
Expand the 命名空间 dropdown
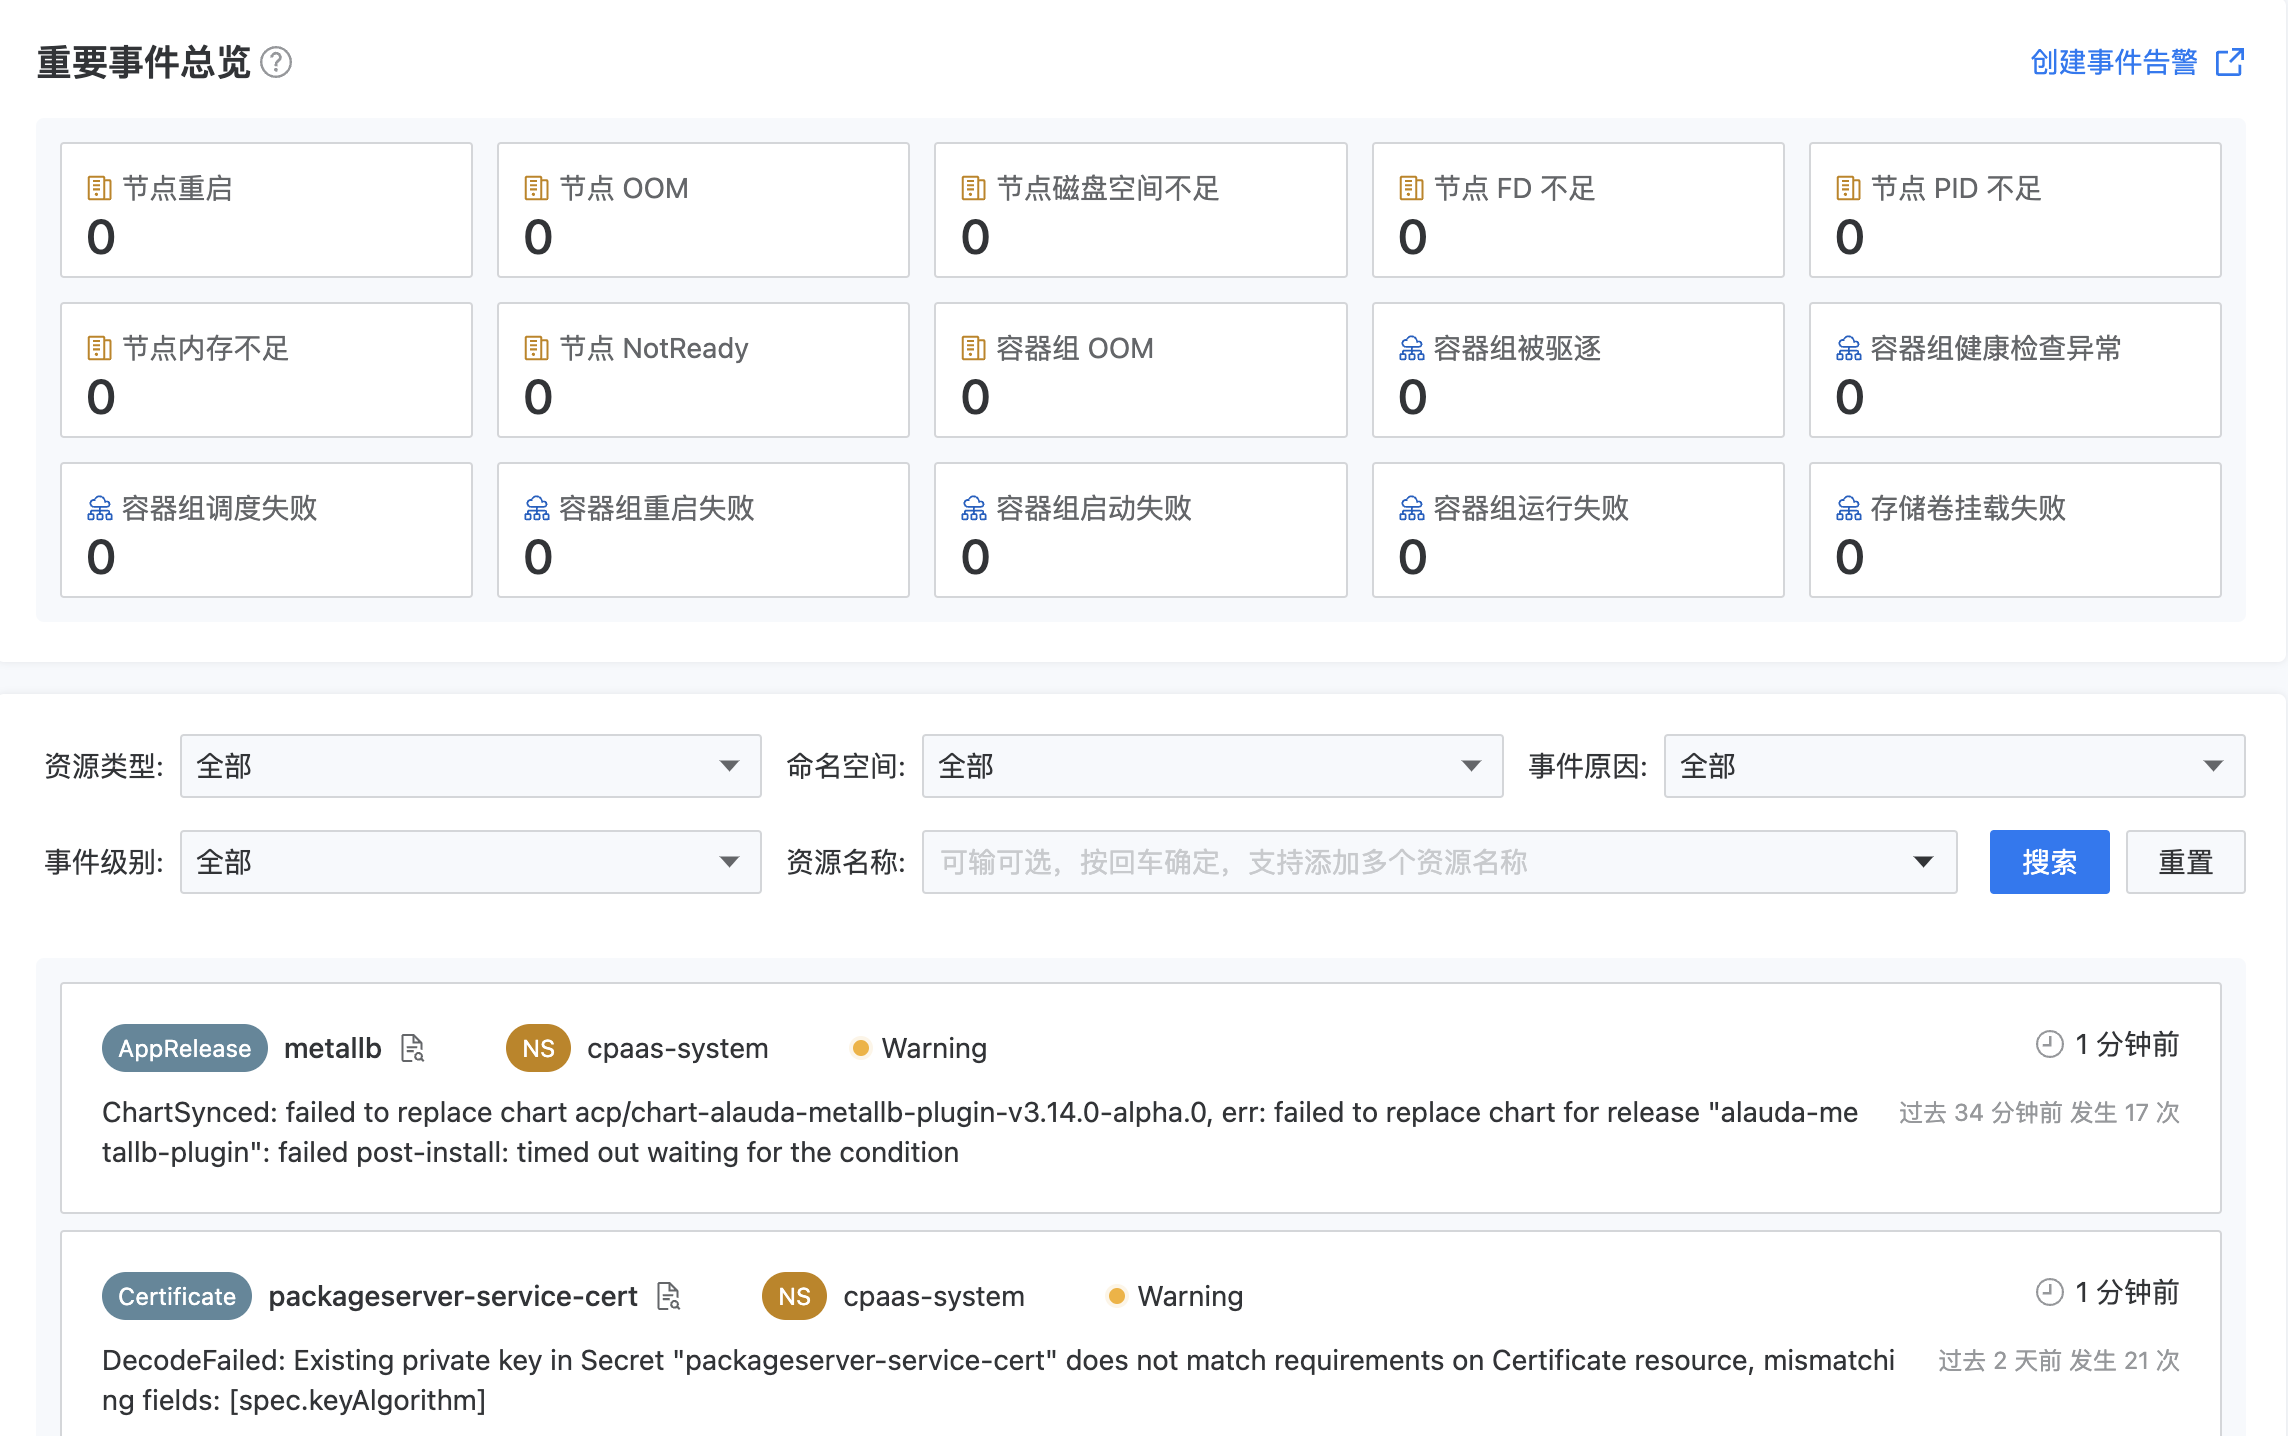1211,766
